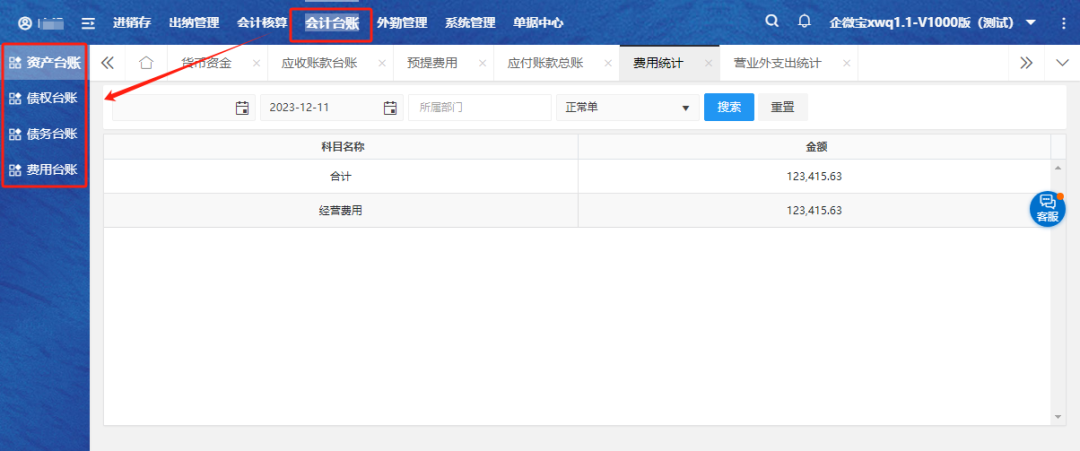1080x451 pixels.
Task: Open end date calendar picker icon
Action: pos(390,108)
